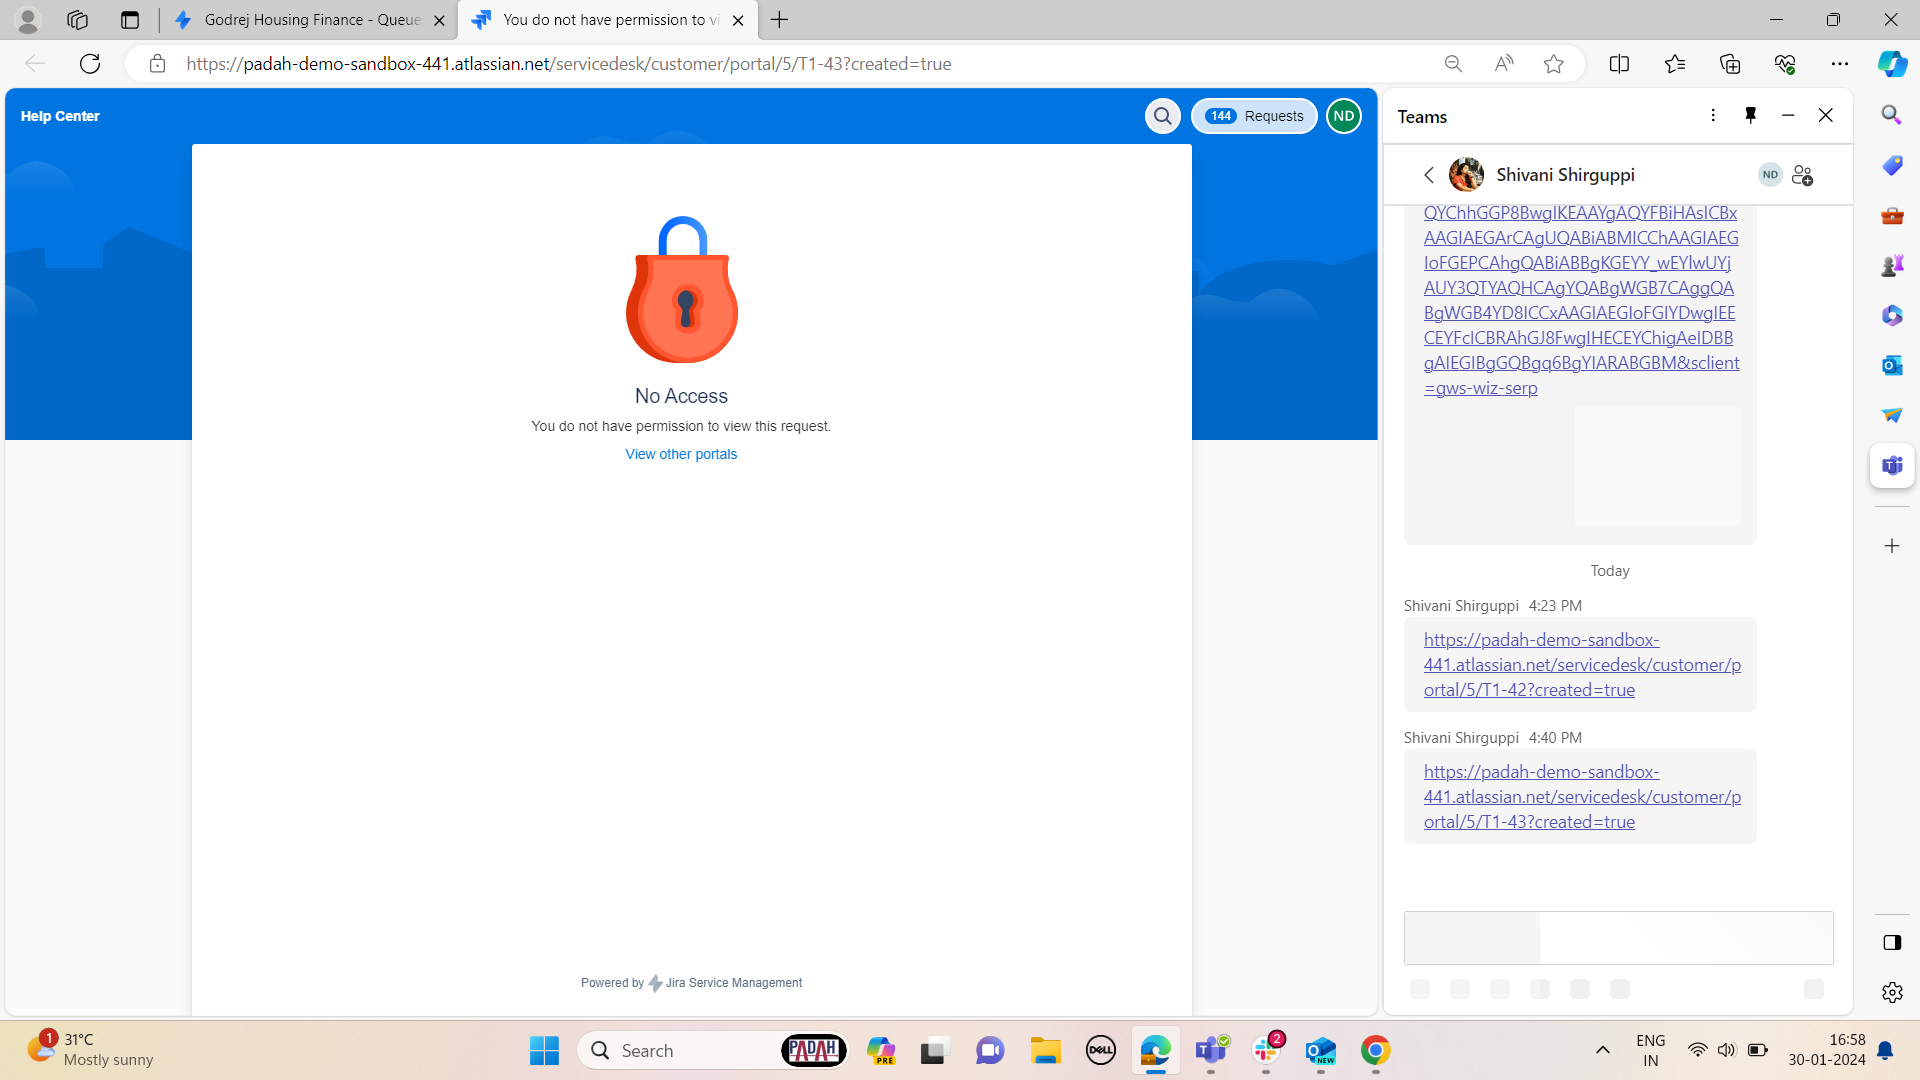Open Edge sidebar Microsoft 365 icon

(1891, 315)
